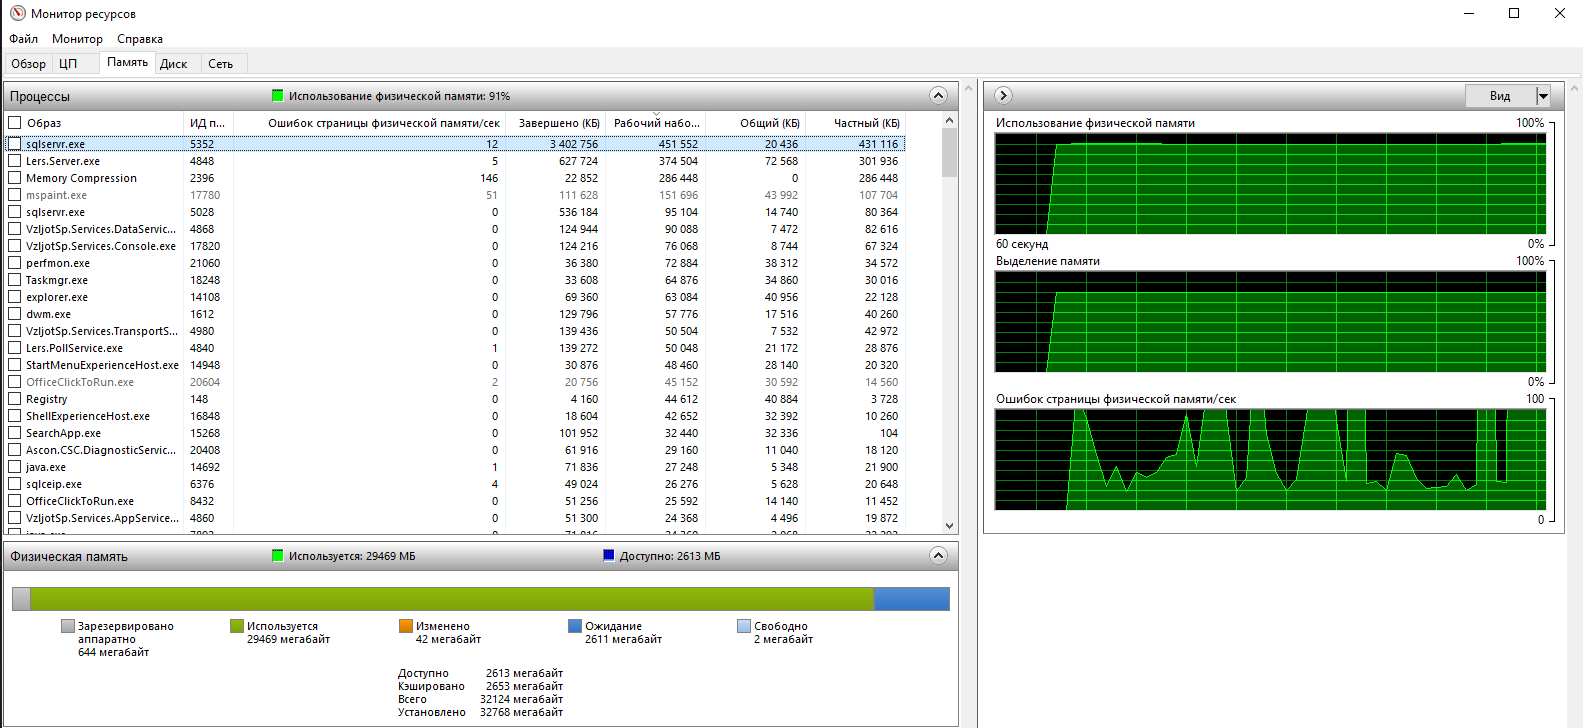Click the Вид button

click(x=1499, y=96)
